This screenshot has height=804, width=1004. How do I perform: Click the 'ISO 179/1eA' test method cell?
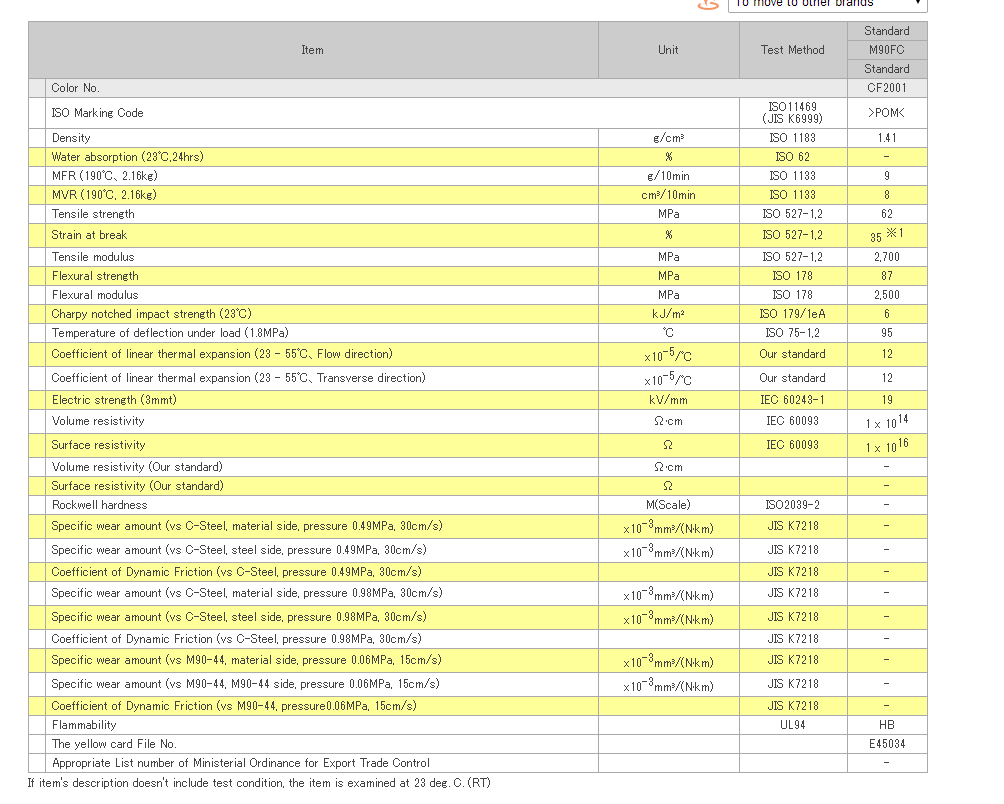[x=793, y=314]
